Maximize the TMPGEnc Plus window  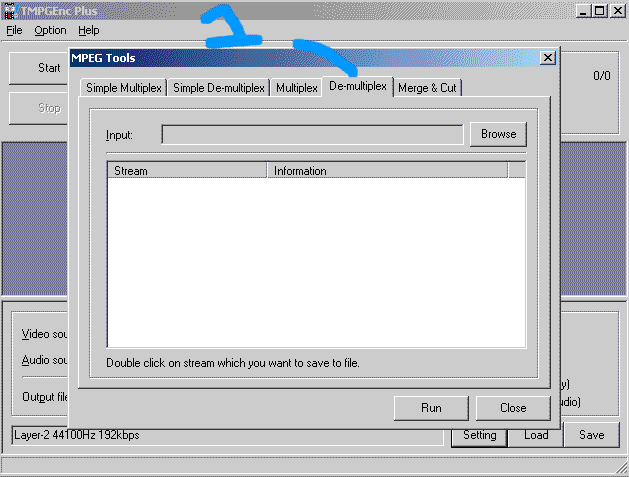coord(600,11)
